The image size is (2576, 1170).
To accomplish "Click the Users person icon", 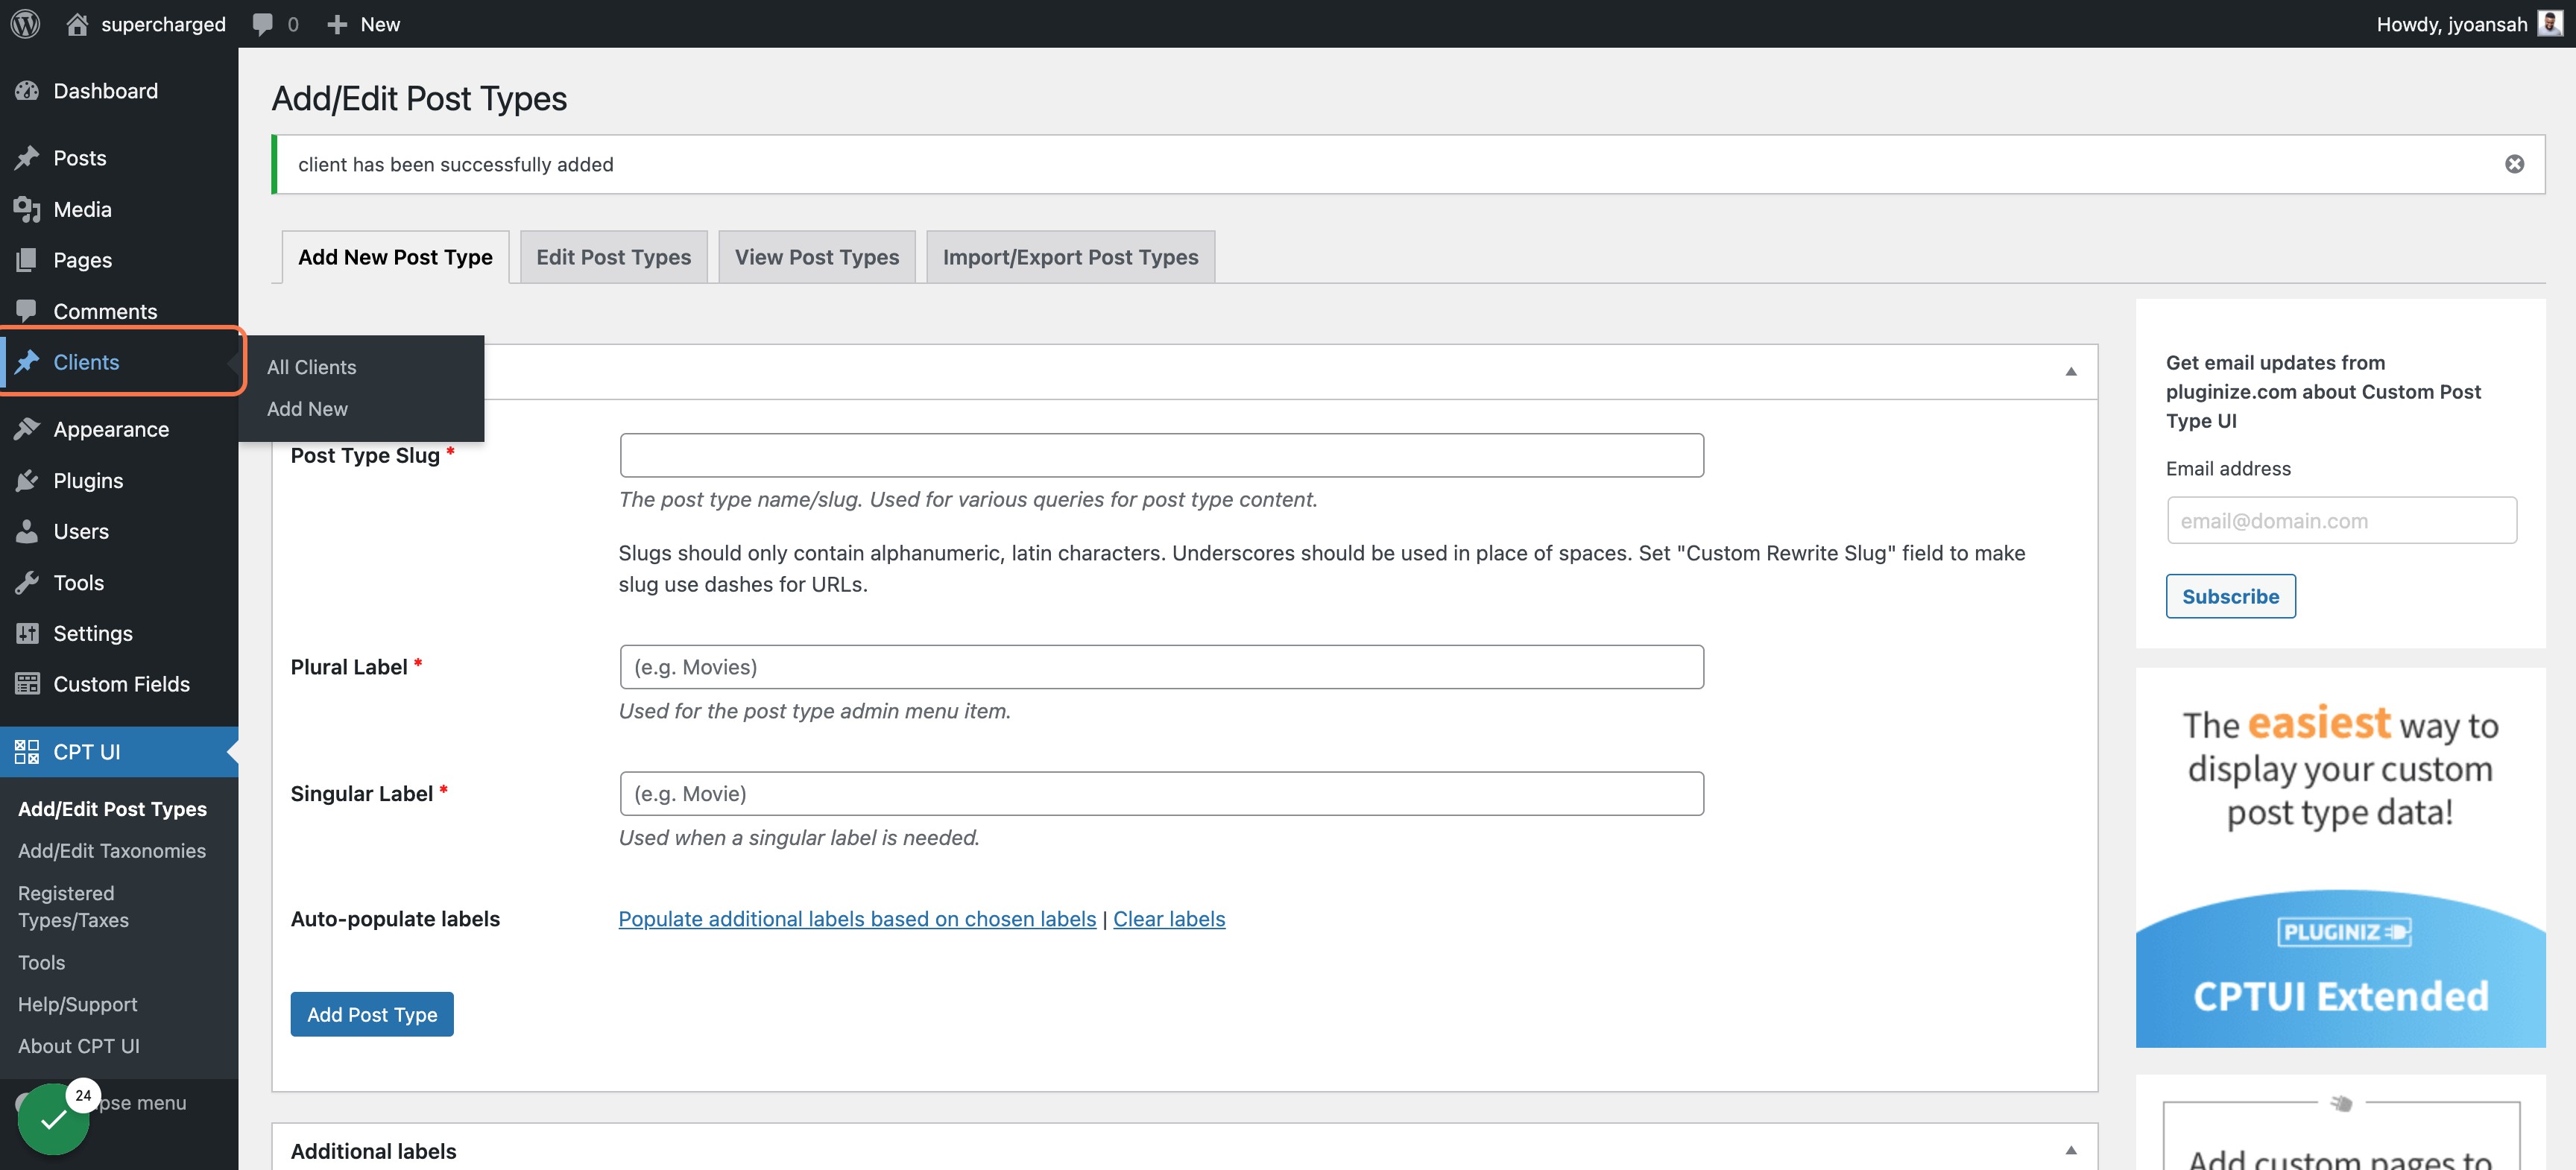I will [27, 531].
